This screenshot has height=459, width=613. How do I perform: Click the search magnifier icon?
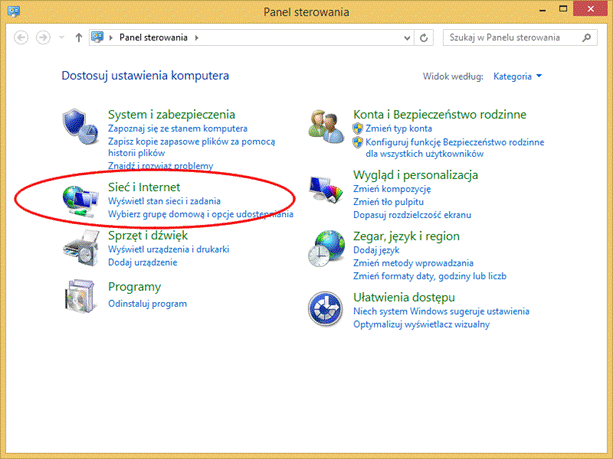point(586,38)
